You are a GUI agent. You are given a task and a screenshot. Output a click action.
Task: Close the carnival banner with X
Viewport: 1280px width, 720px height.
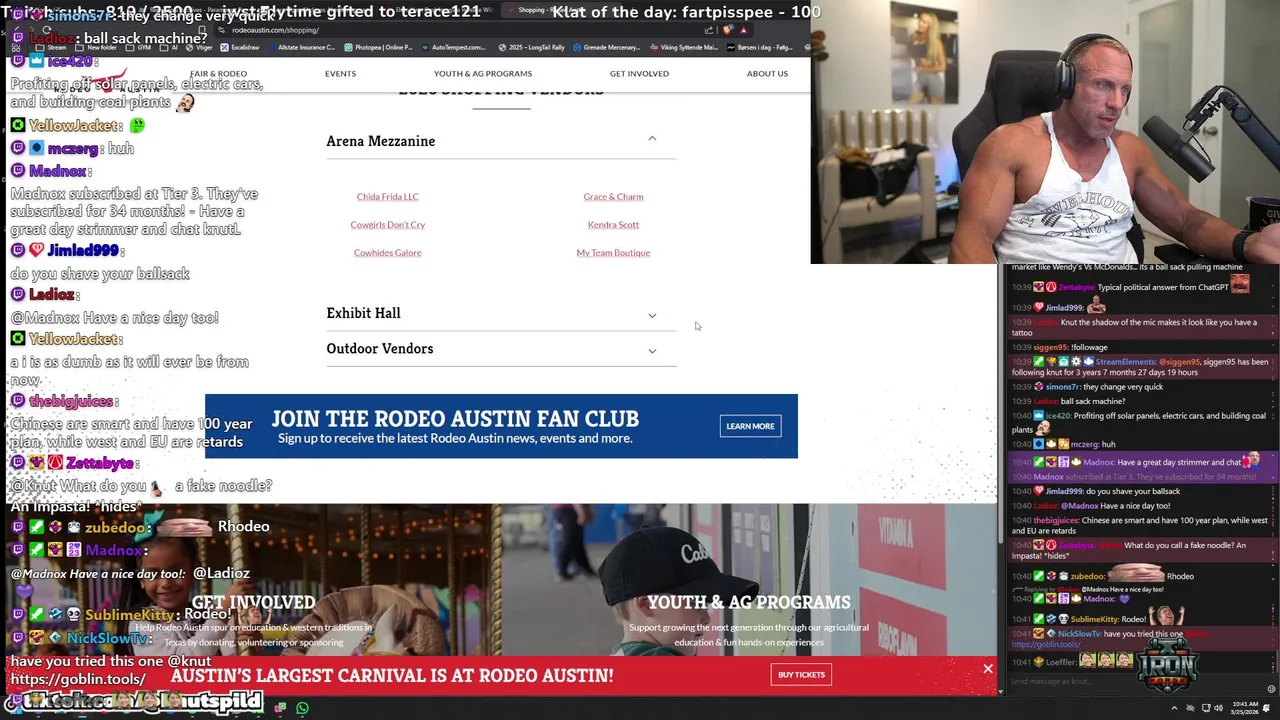tap(987, 668)
